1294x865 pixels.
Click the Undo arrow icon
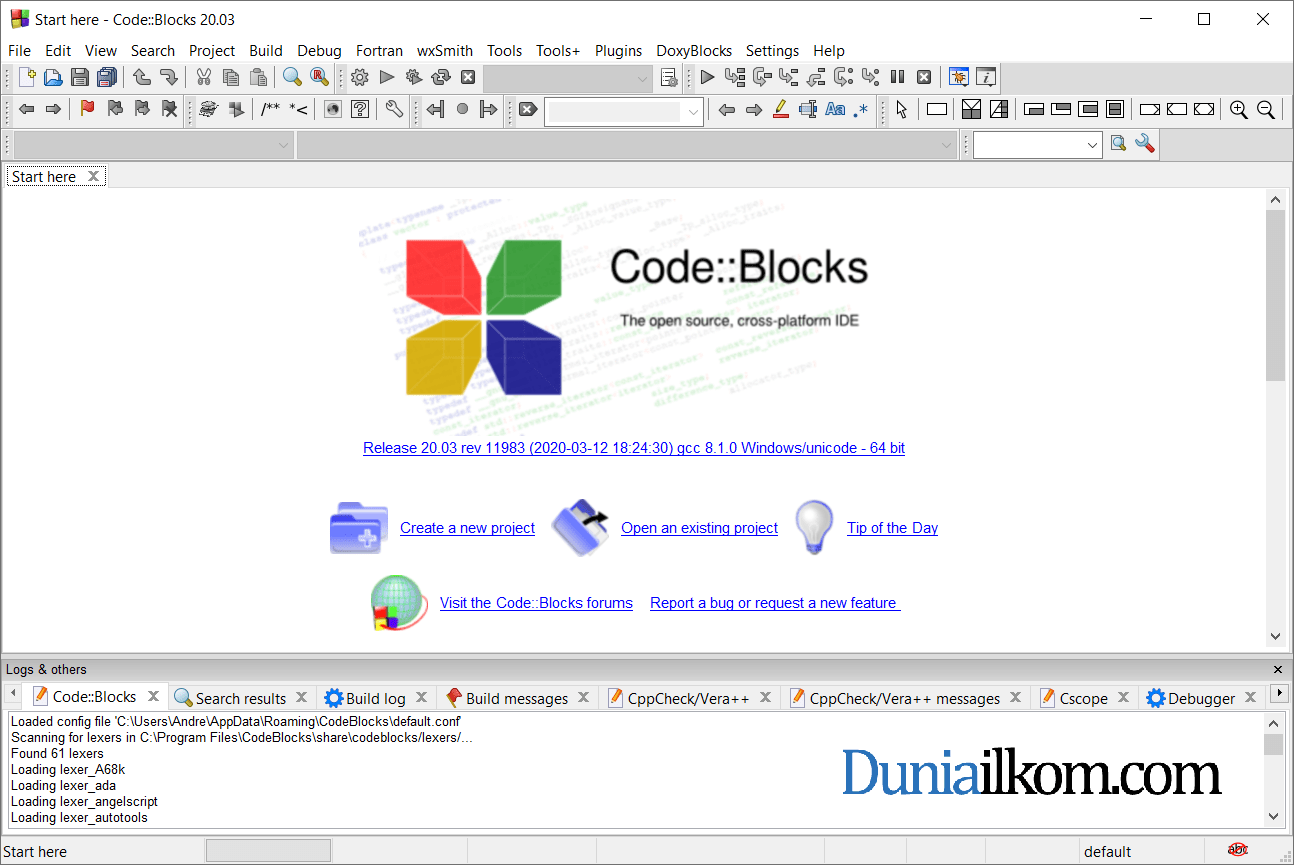[x=142, y=77]
